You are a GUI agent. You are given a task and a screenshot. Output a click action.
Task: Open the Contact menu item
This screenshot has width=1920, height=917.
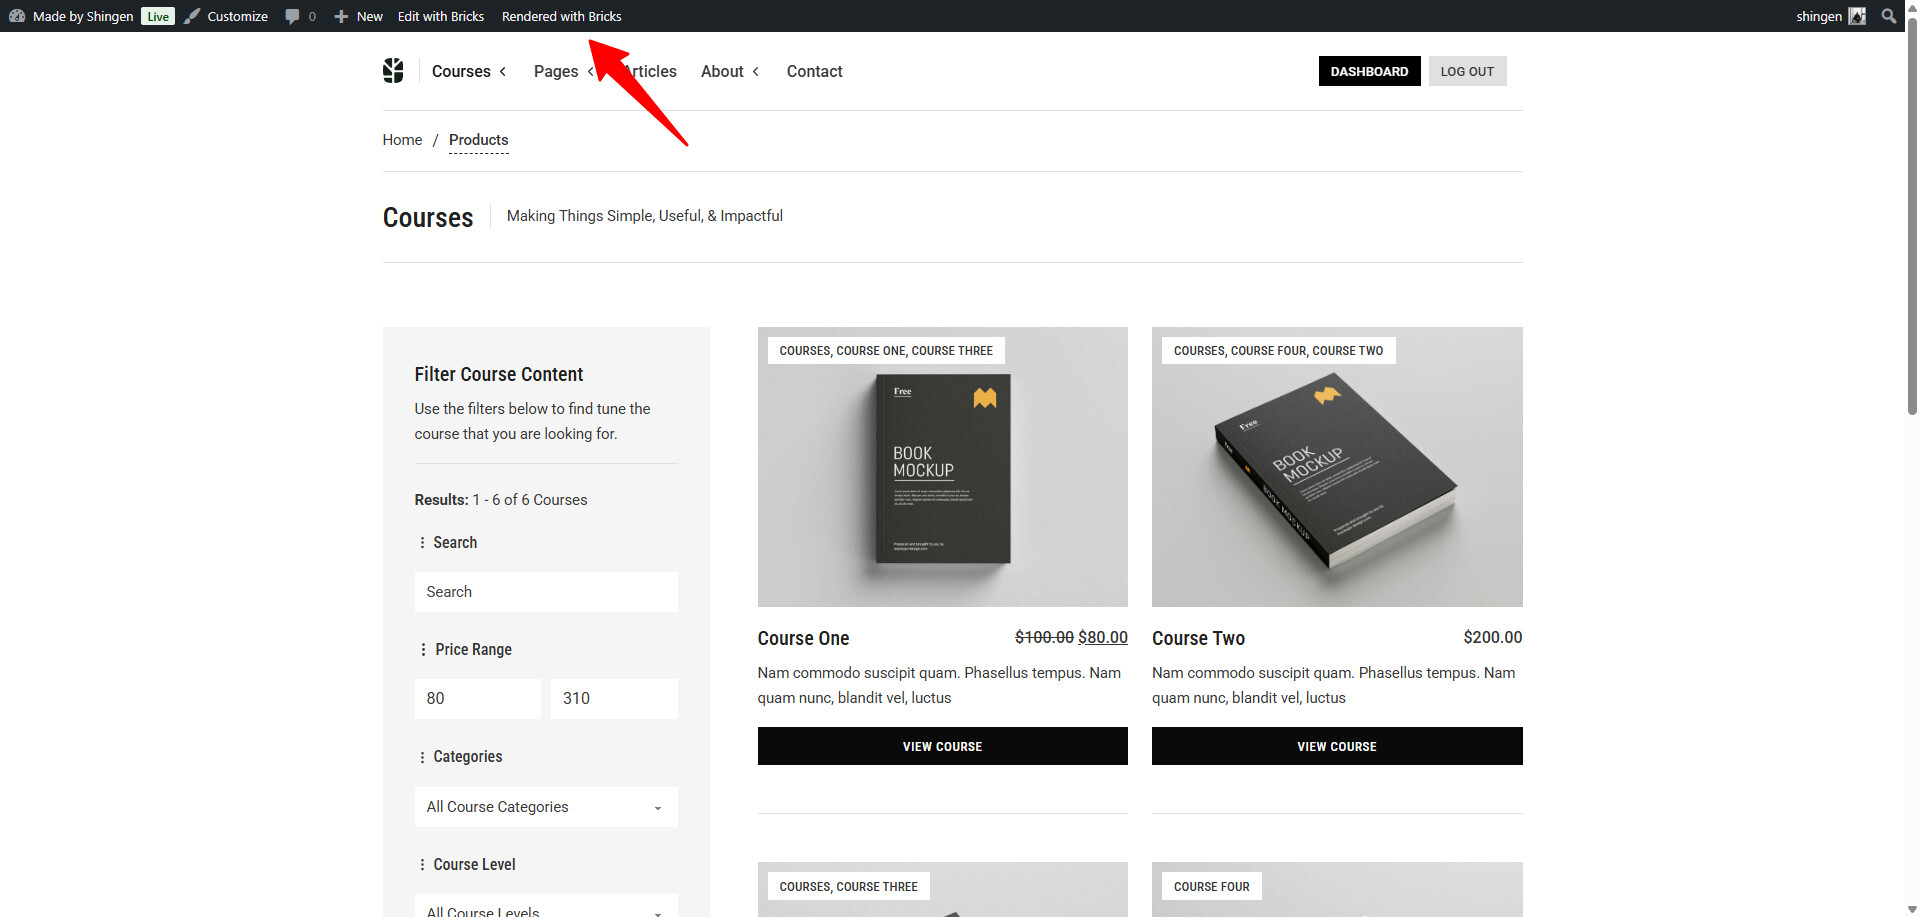tap(814, 72)
